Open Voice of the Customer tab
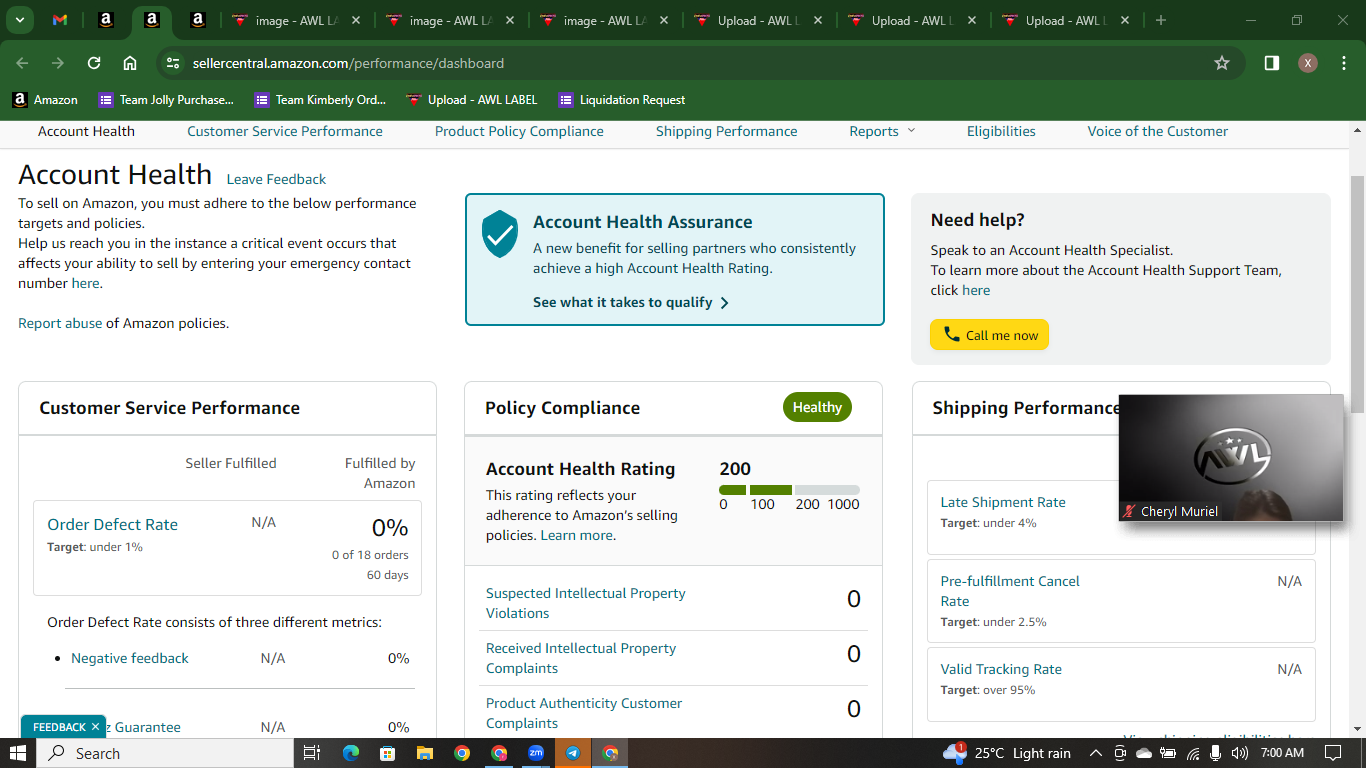Viewport: 1366px width, 768px height. pyautogui.click(x=1158, y=131)
